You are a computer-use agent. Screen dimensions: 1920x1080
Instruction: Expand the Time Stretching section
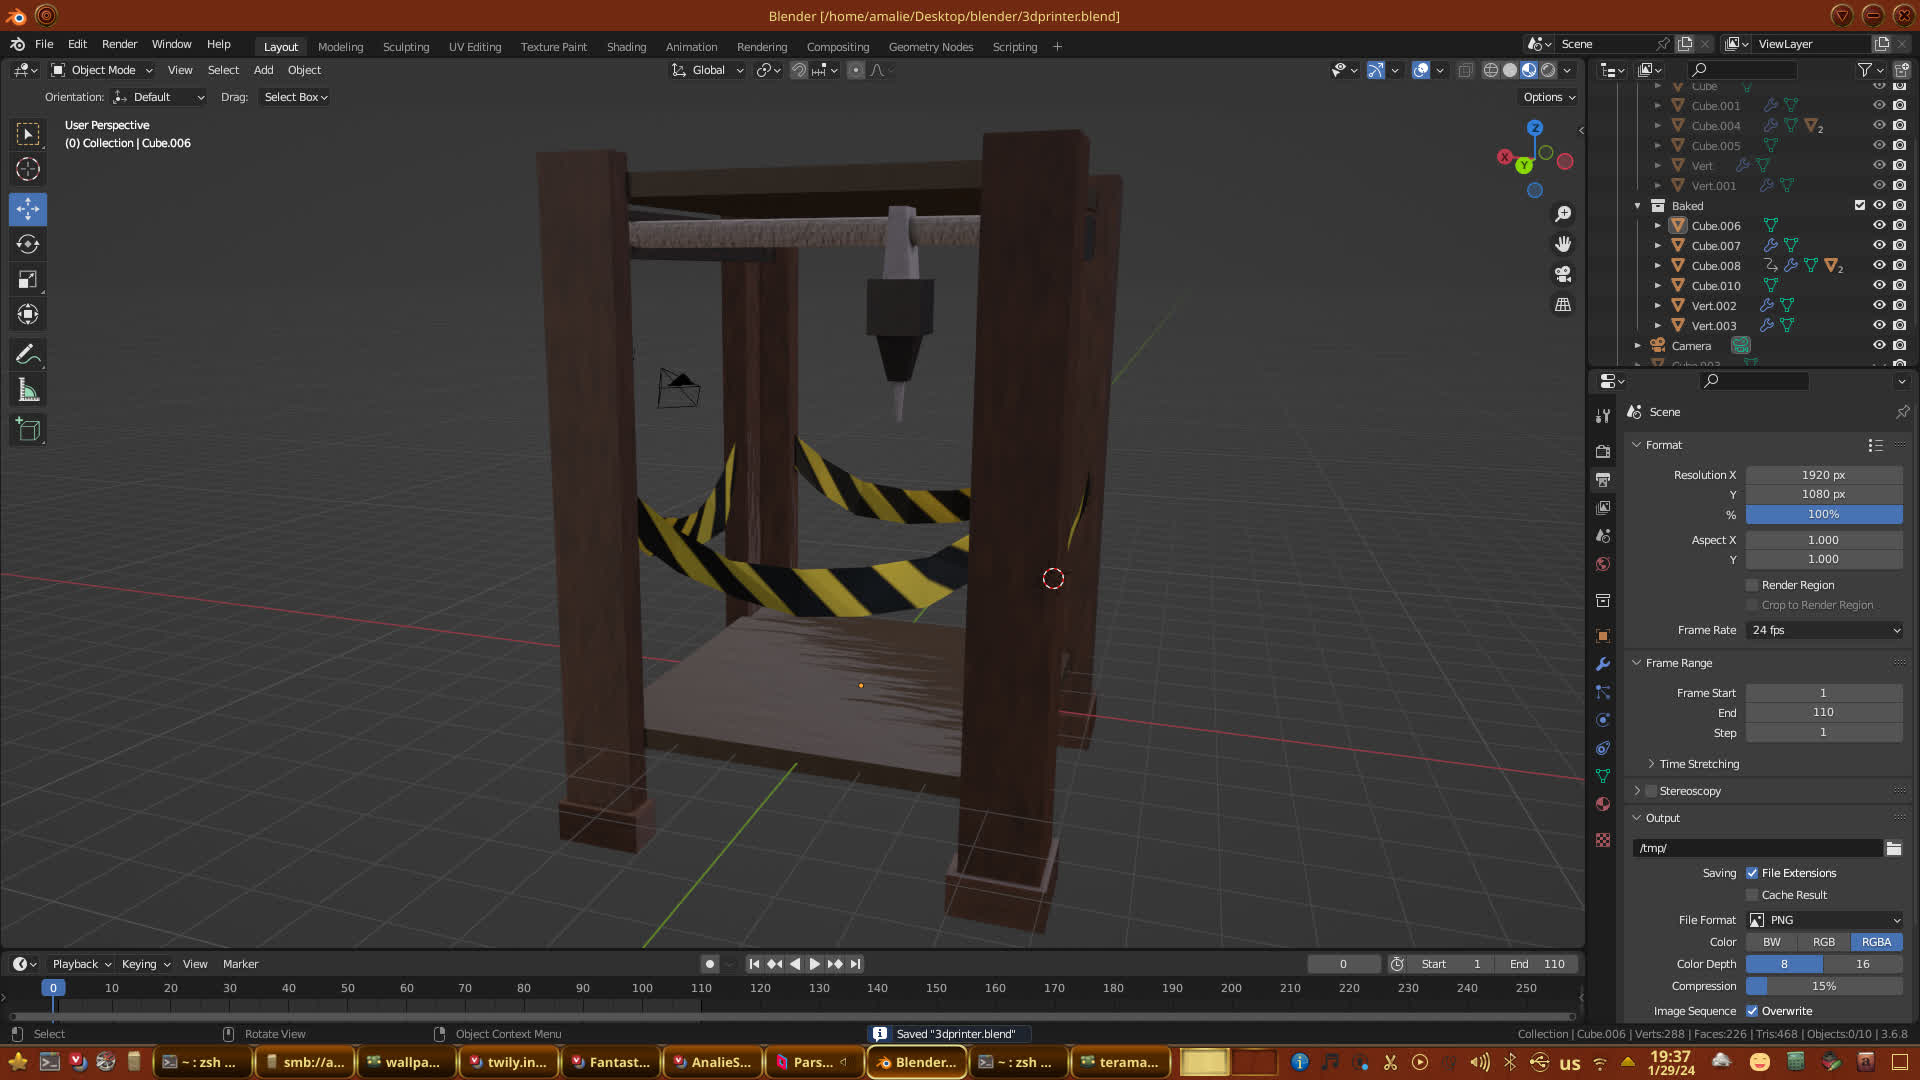pyautogui.click(x=1698, y=764)
